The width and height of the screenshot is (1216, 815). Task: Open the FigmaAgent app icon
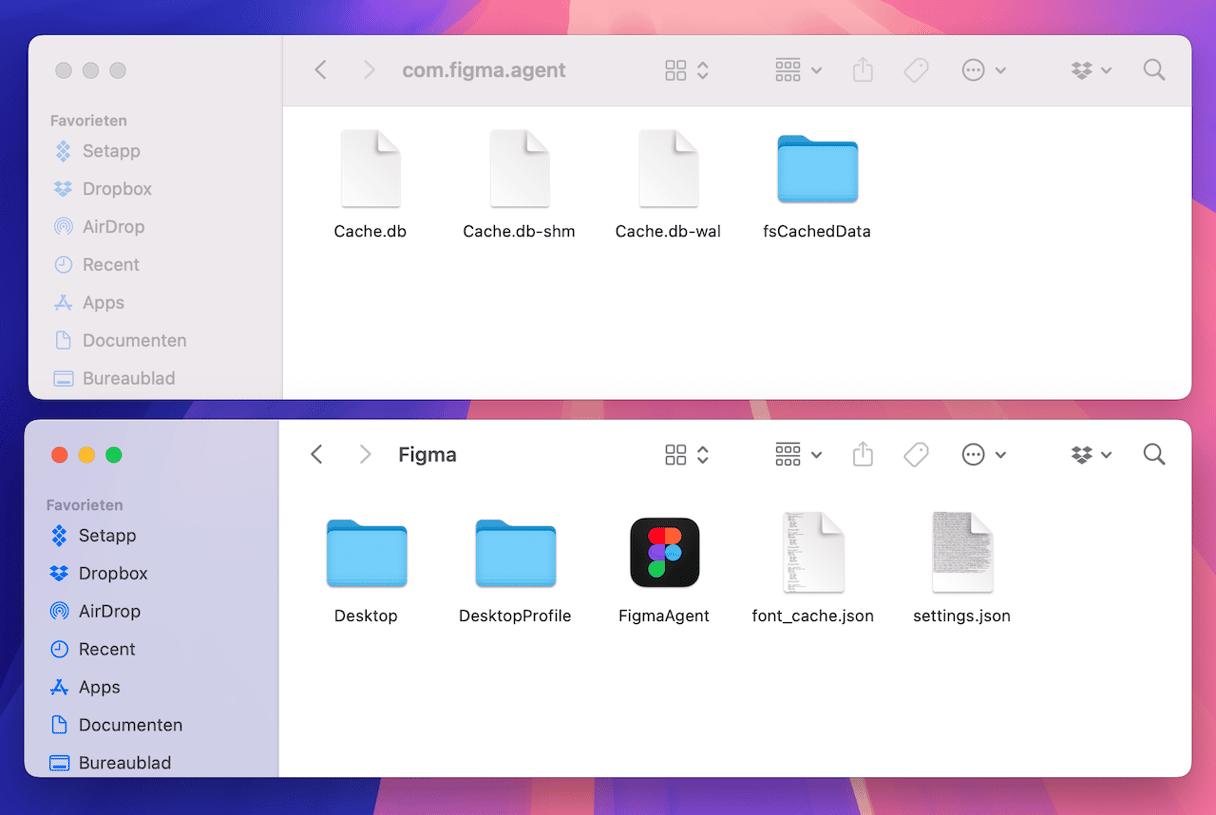click(664, 553)
